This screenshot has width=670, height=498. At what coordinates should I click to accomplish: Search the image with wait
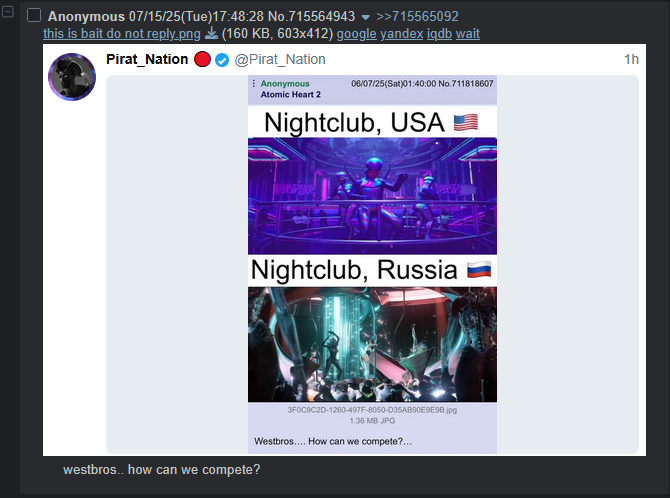pyautogui.click(x=468, y=34)
